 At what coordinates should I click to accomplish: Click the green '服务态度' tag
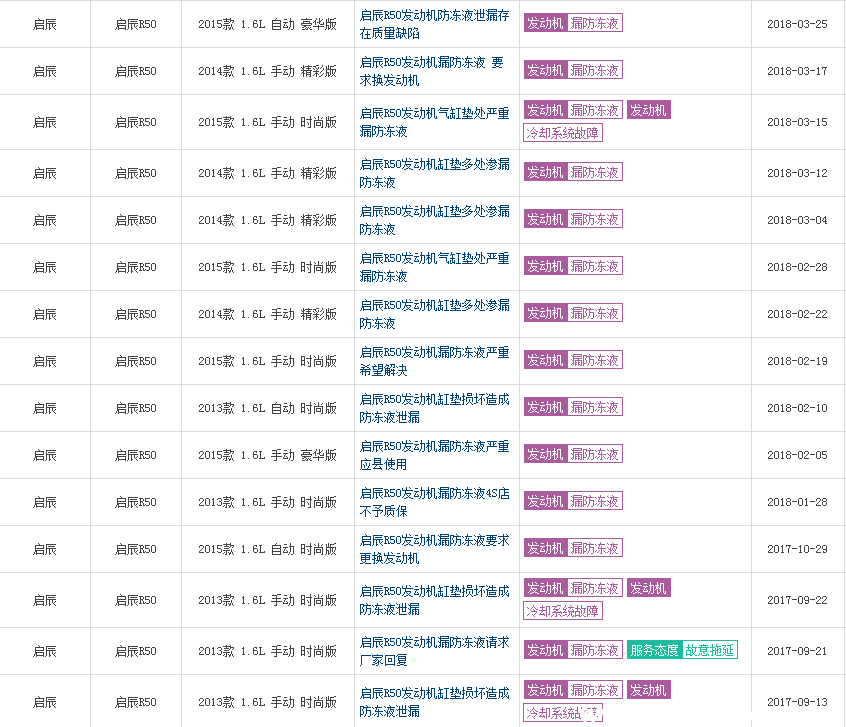pos(654,650)
